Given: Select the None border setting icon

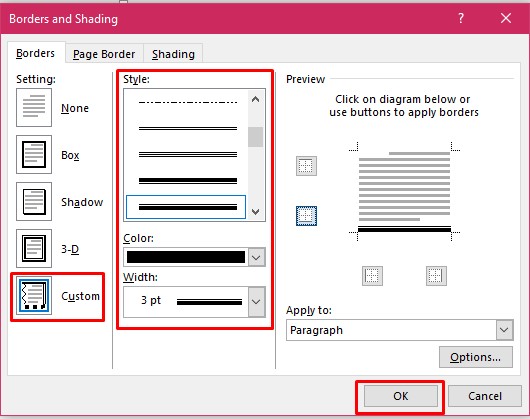Looking at the screenshot, I should [x=34, y=107].
